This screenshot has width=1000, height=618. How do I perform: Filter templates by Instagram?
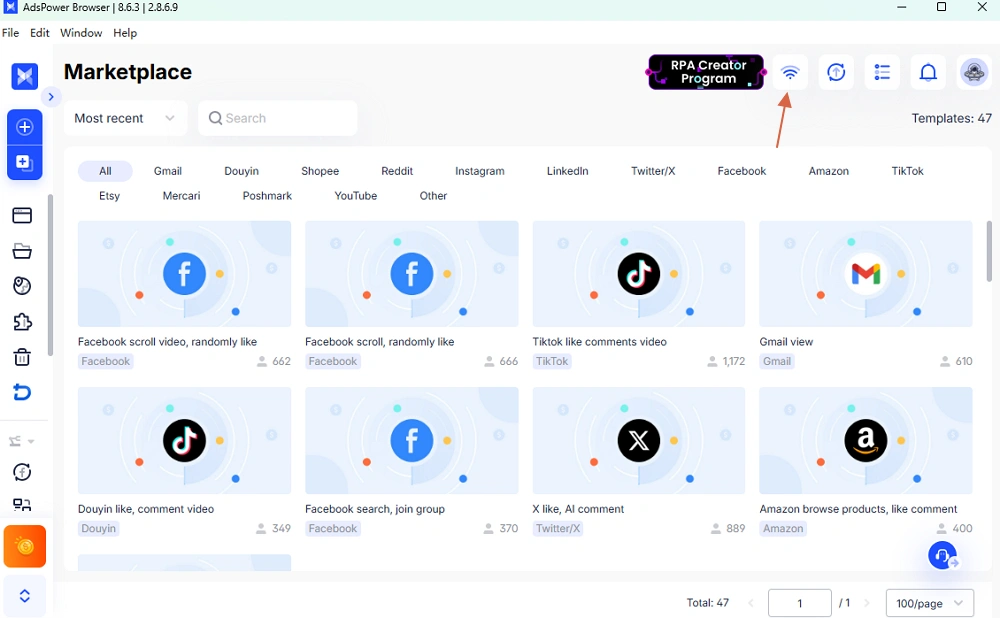[480, 171]
